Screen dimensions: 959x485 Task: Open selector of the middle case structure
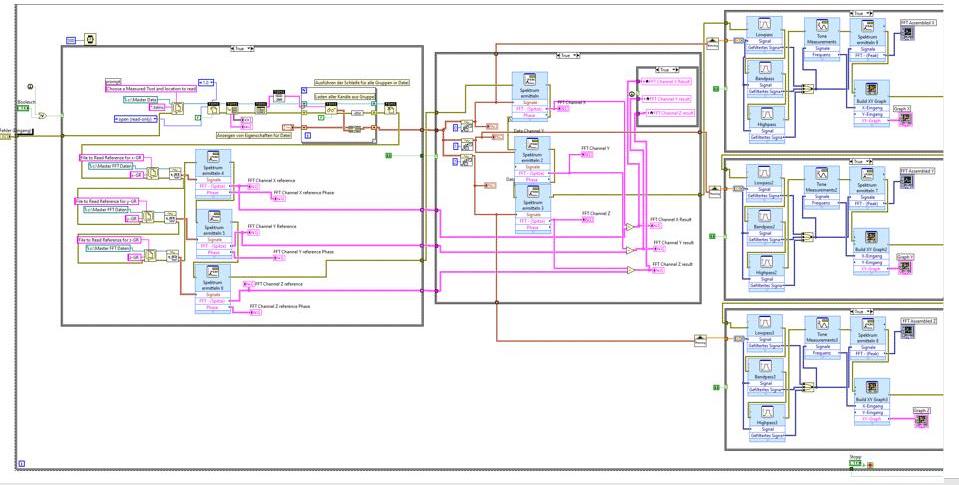(x=567, y=55)
